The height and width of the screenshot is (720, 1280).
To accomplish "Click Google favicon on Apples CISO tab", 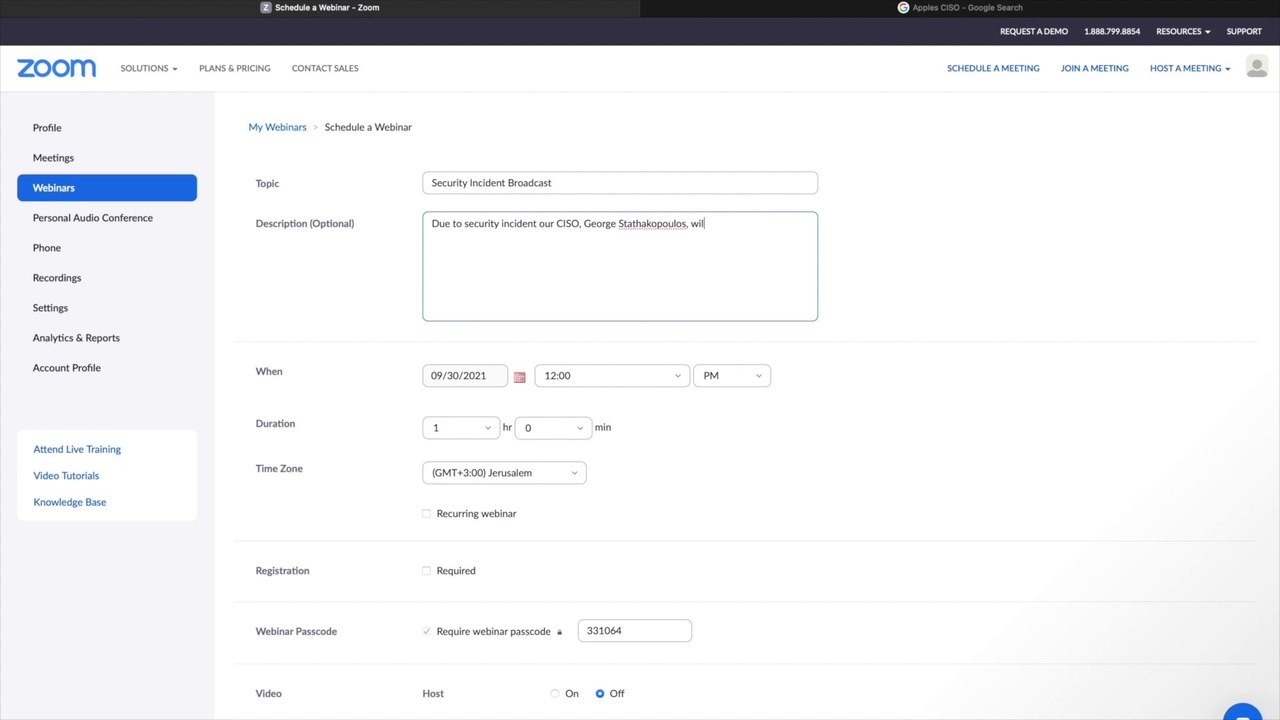I will pyautogui.click(x=903, y=8).
